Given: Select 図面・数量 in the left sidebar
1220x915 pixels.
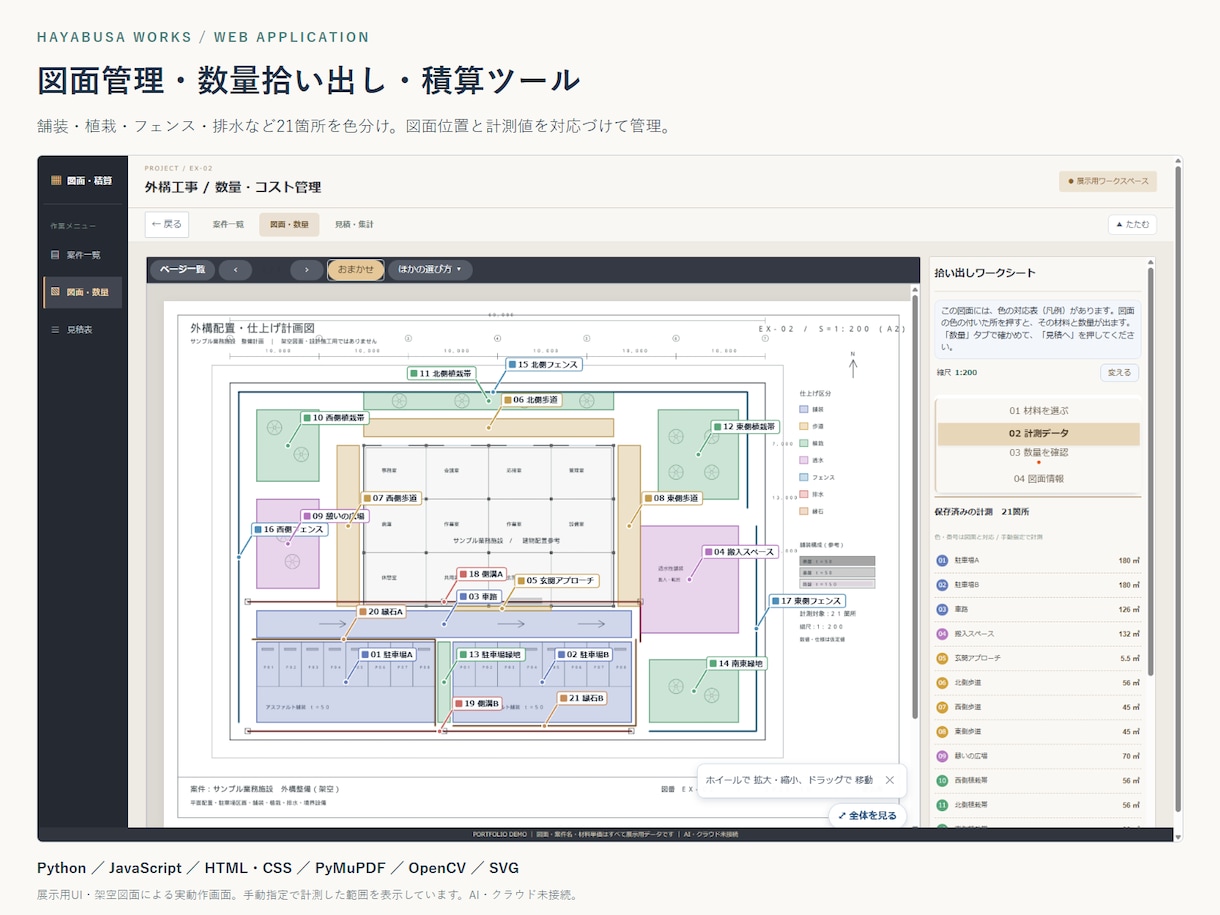Looking at the screenshot, I should (x=82, y=292).
